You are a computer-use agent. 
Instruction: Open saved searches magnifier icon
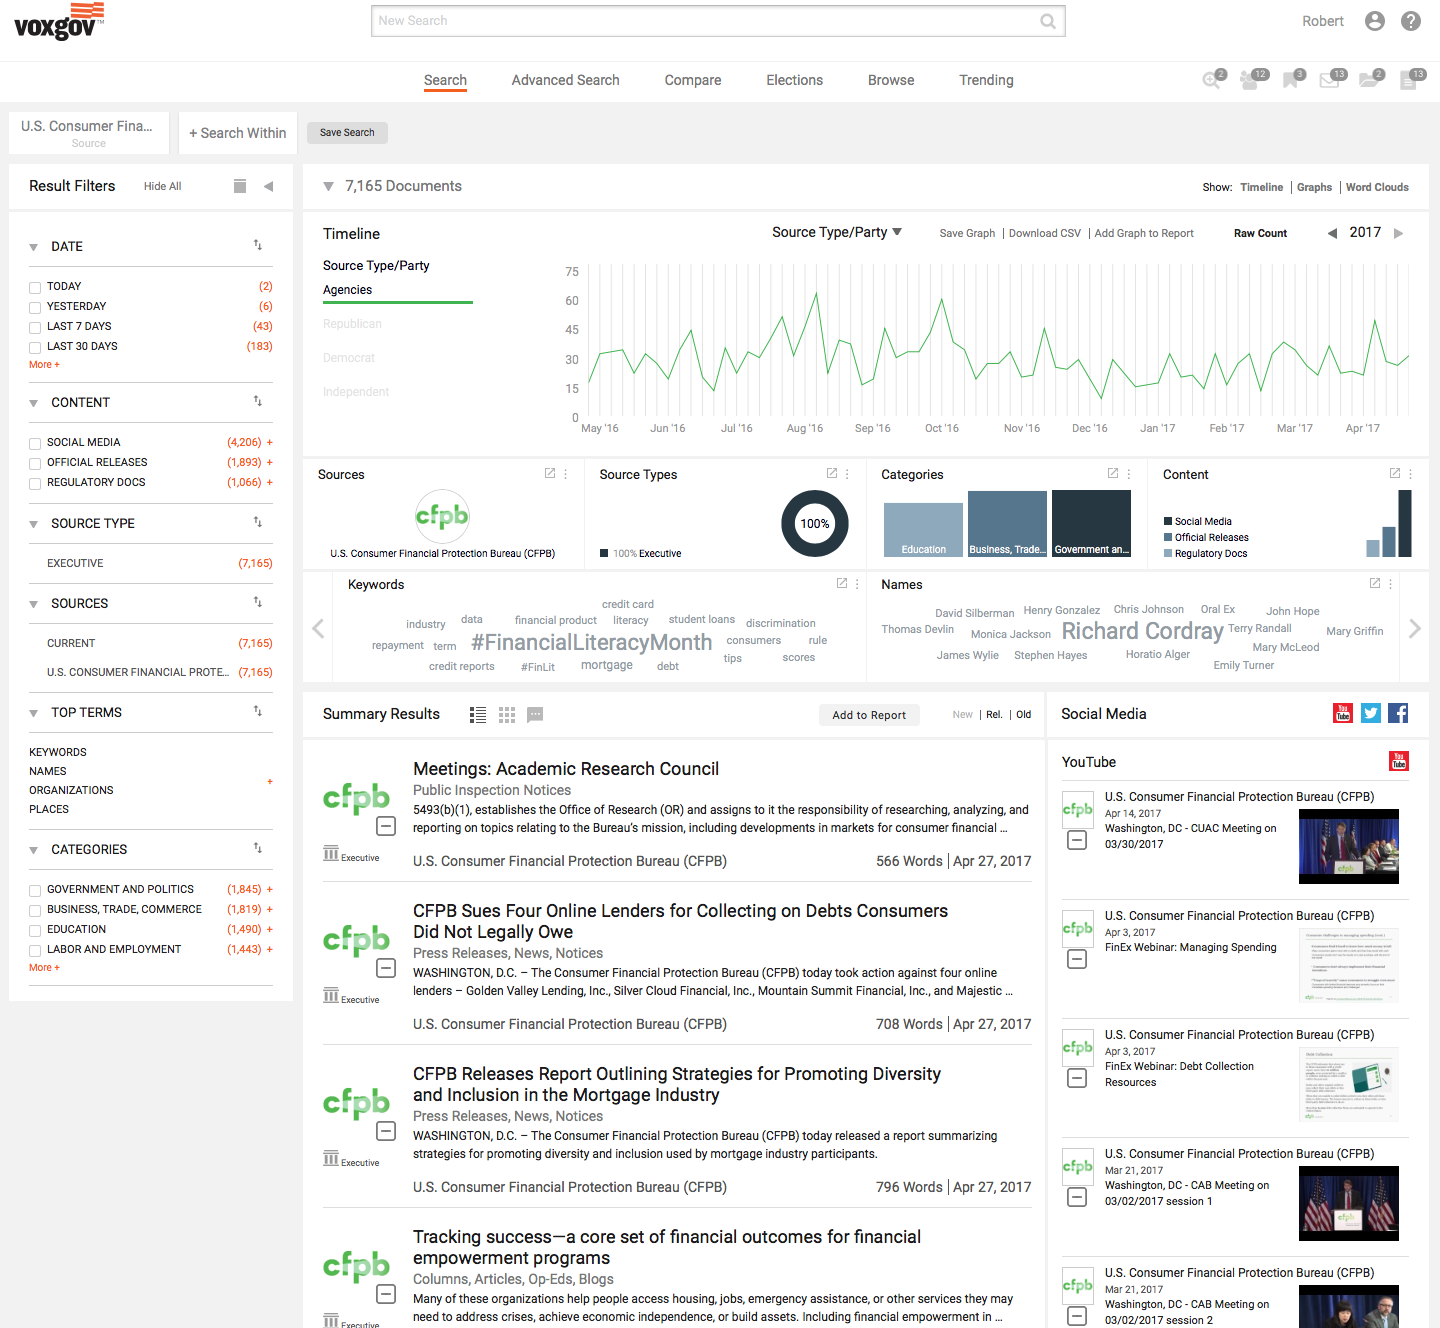tap(1211, 81)
